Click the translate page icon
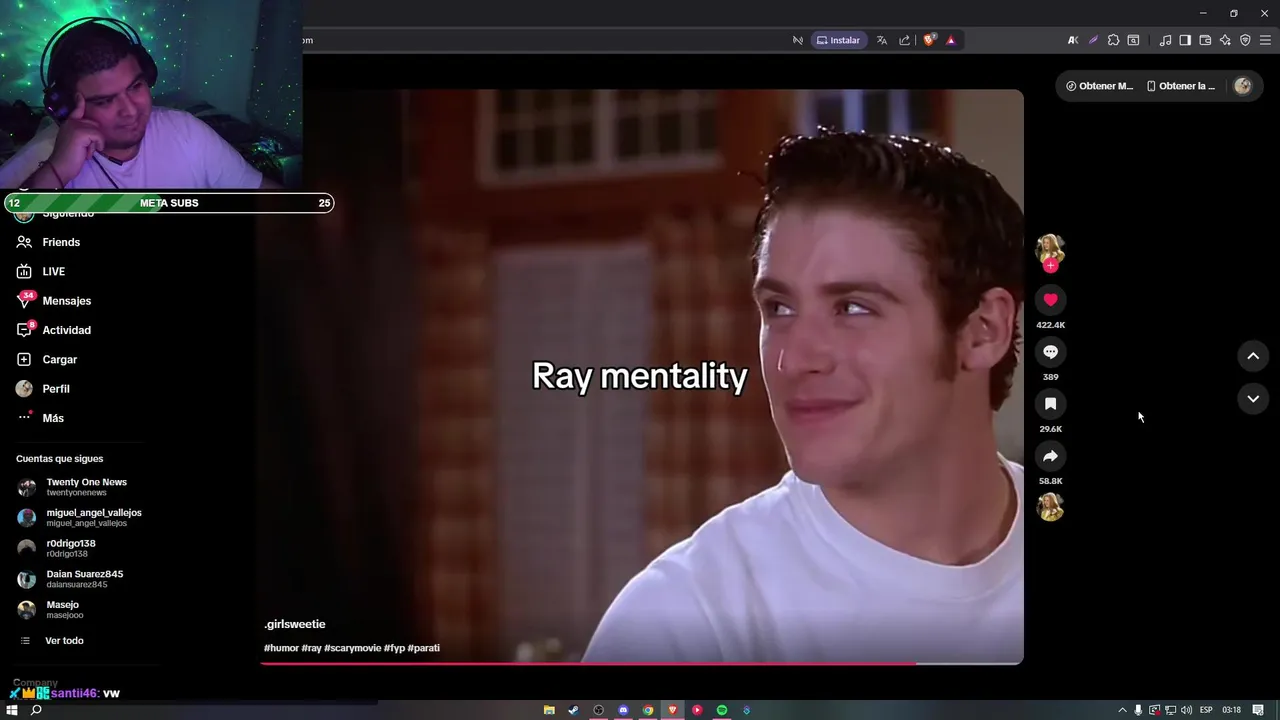The image size is (1280, 720). [882, 40]
